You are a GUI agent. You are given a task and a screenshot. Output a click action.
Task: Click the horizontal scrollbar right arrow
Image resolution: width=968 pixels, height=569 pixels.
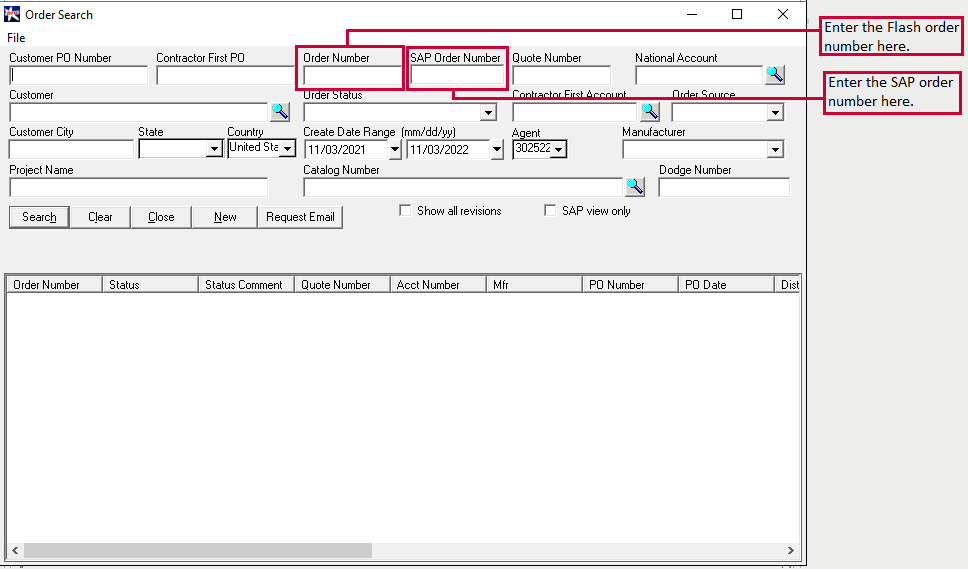pos(791,551)
